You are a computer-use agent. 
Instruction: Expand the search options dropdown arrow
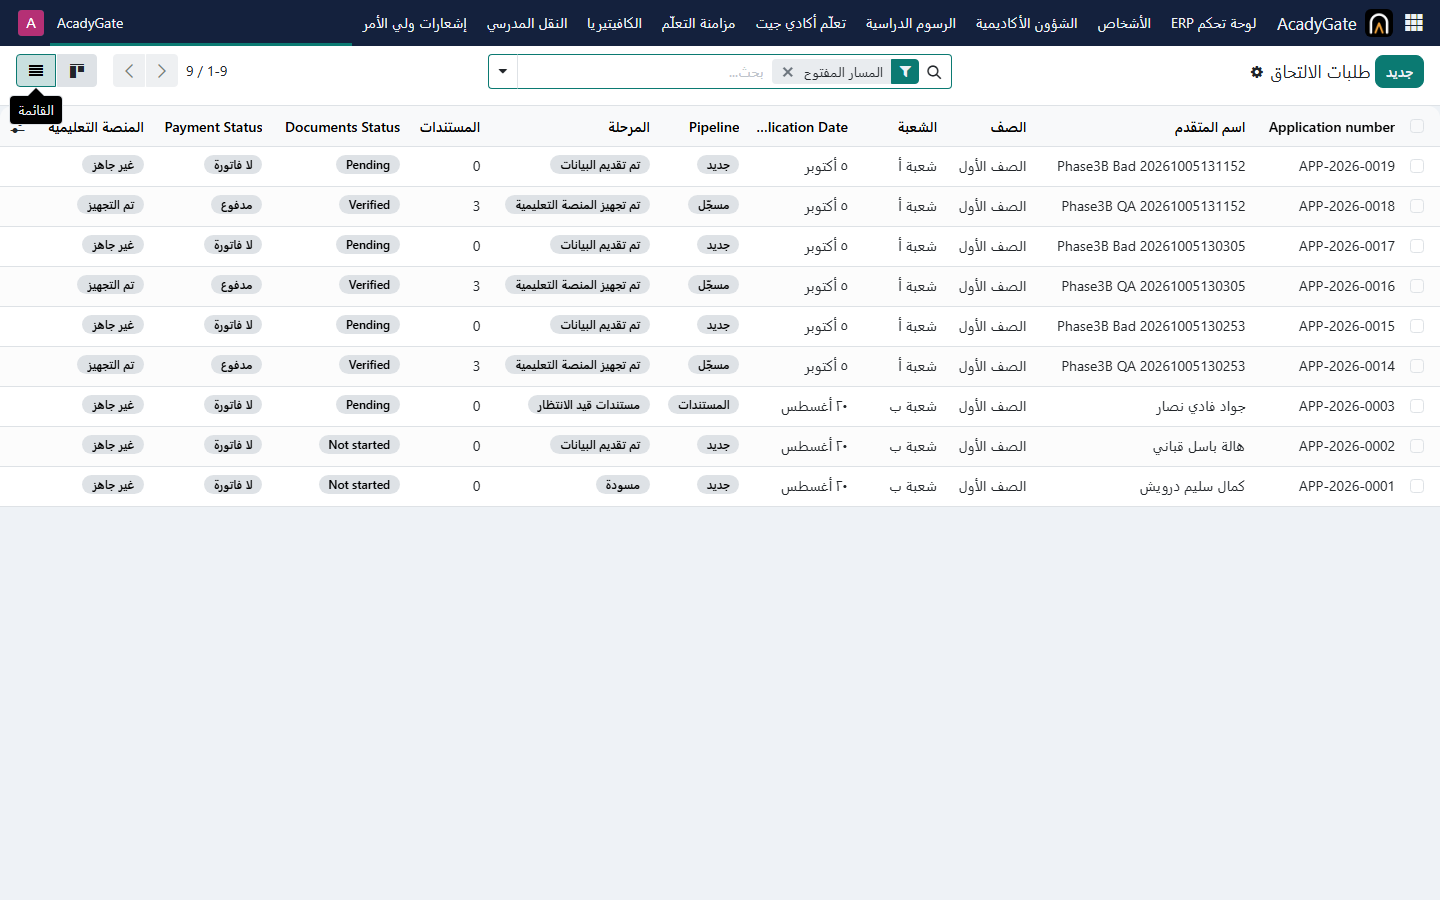(x=503, y=72)
